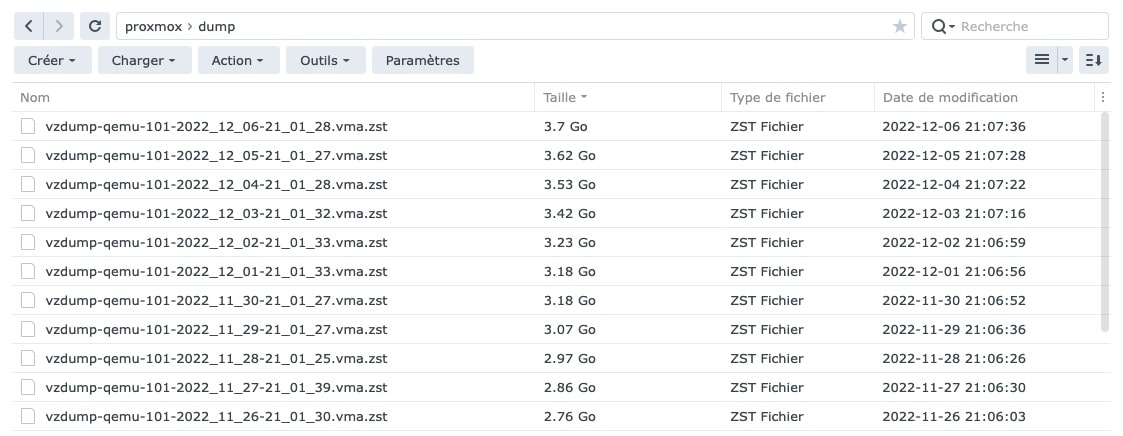
Task: Click inside the Recherche search field
Action: click(x=1030, y=27)
